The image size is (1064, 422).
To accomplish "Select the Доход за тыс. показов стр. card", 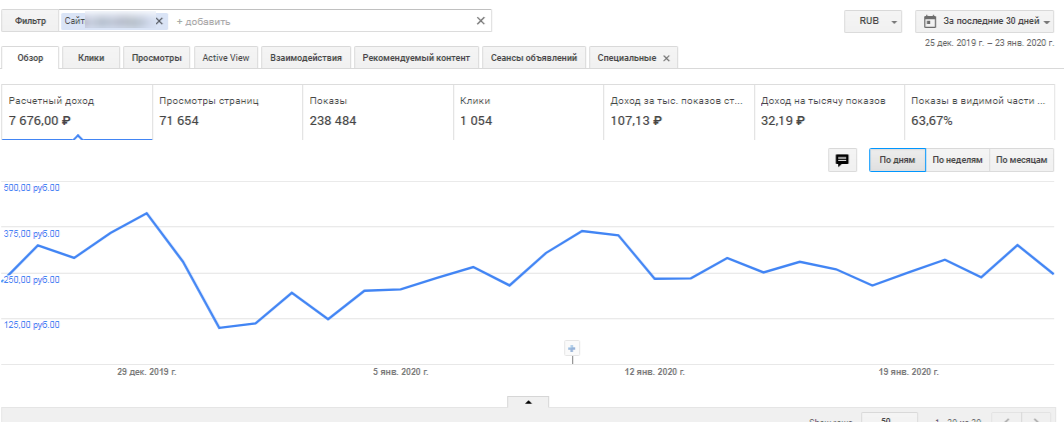I will (x=679, y=112).
